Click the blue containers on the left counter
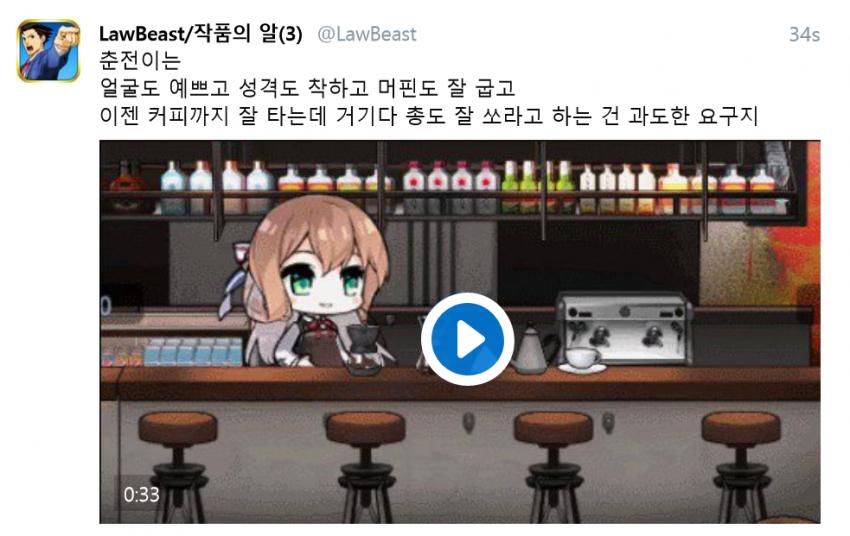 point(194,352)
